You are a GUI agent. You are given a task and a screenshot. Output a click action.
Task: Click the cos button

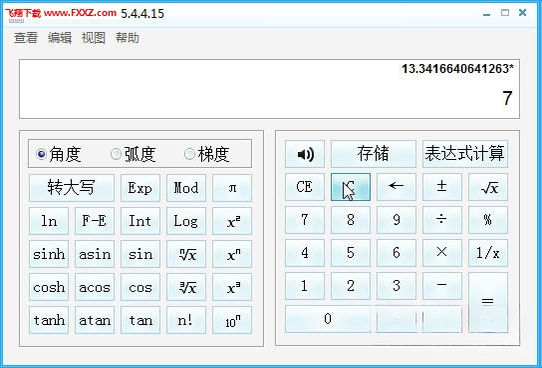point(140,287)
